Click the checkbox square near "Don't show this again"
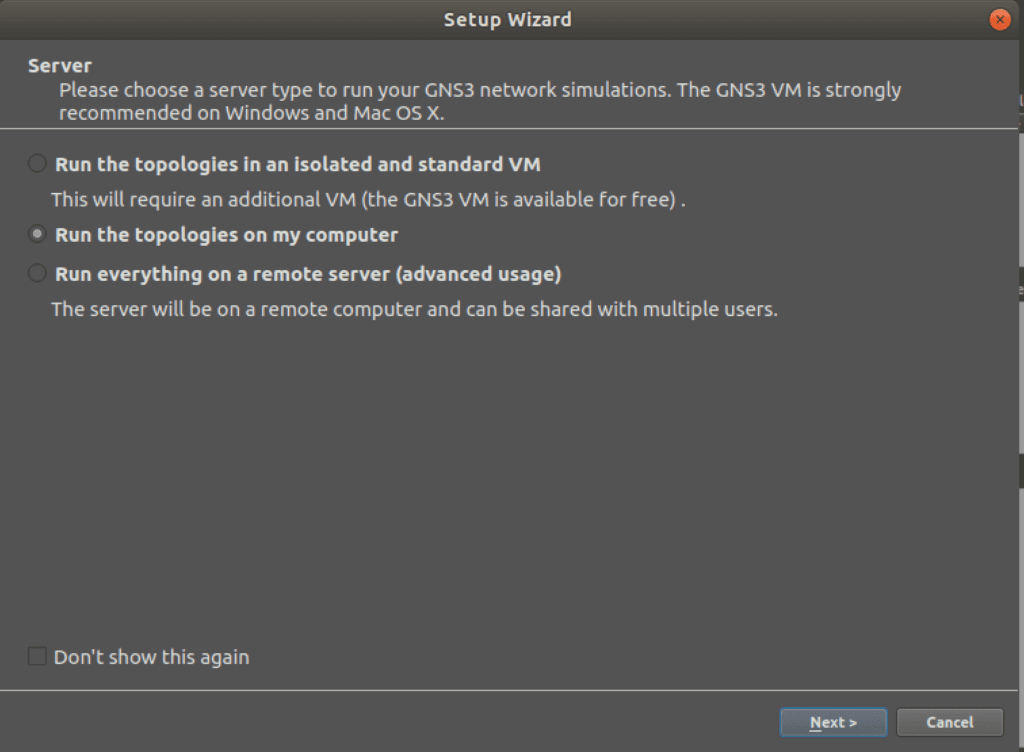The height and width of the screenshot is (752, 1024). [36, 656]
